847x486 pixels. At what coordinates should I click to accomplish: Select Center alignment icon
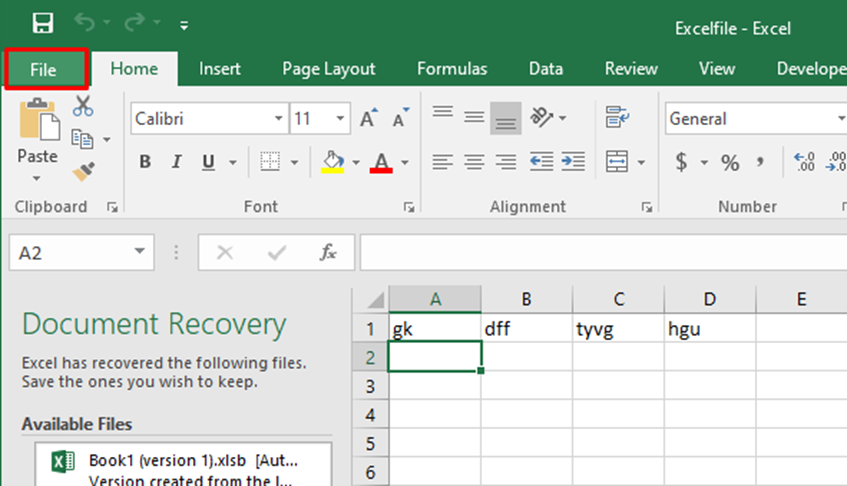tap(474, 161)
